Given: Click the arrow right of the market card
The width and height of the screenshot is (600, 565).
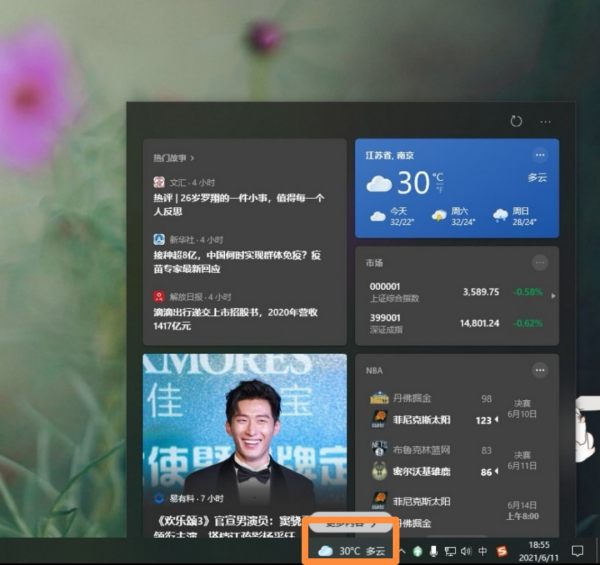Looking at the screenshot, I should point(554,296).
